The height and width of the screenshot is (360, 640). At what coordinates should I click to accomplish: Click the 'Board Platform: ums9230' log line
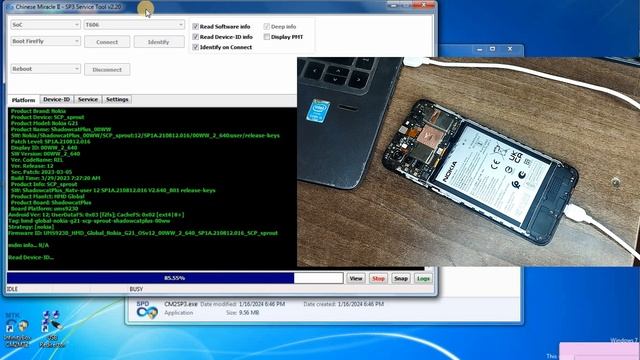tap(44, 209)
